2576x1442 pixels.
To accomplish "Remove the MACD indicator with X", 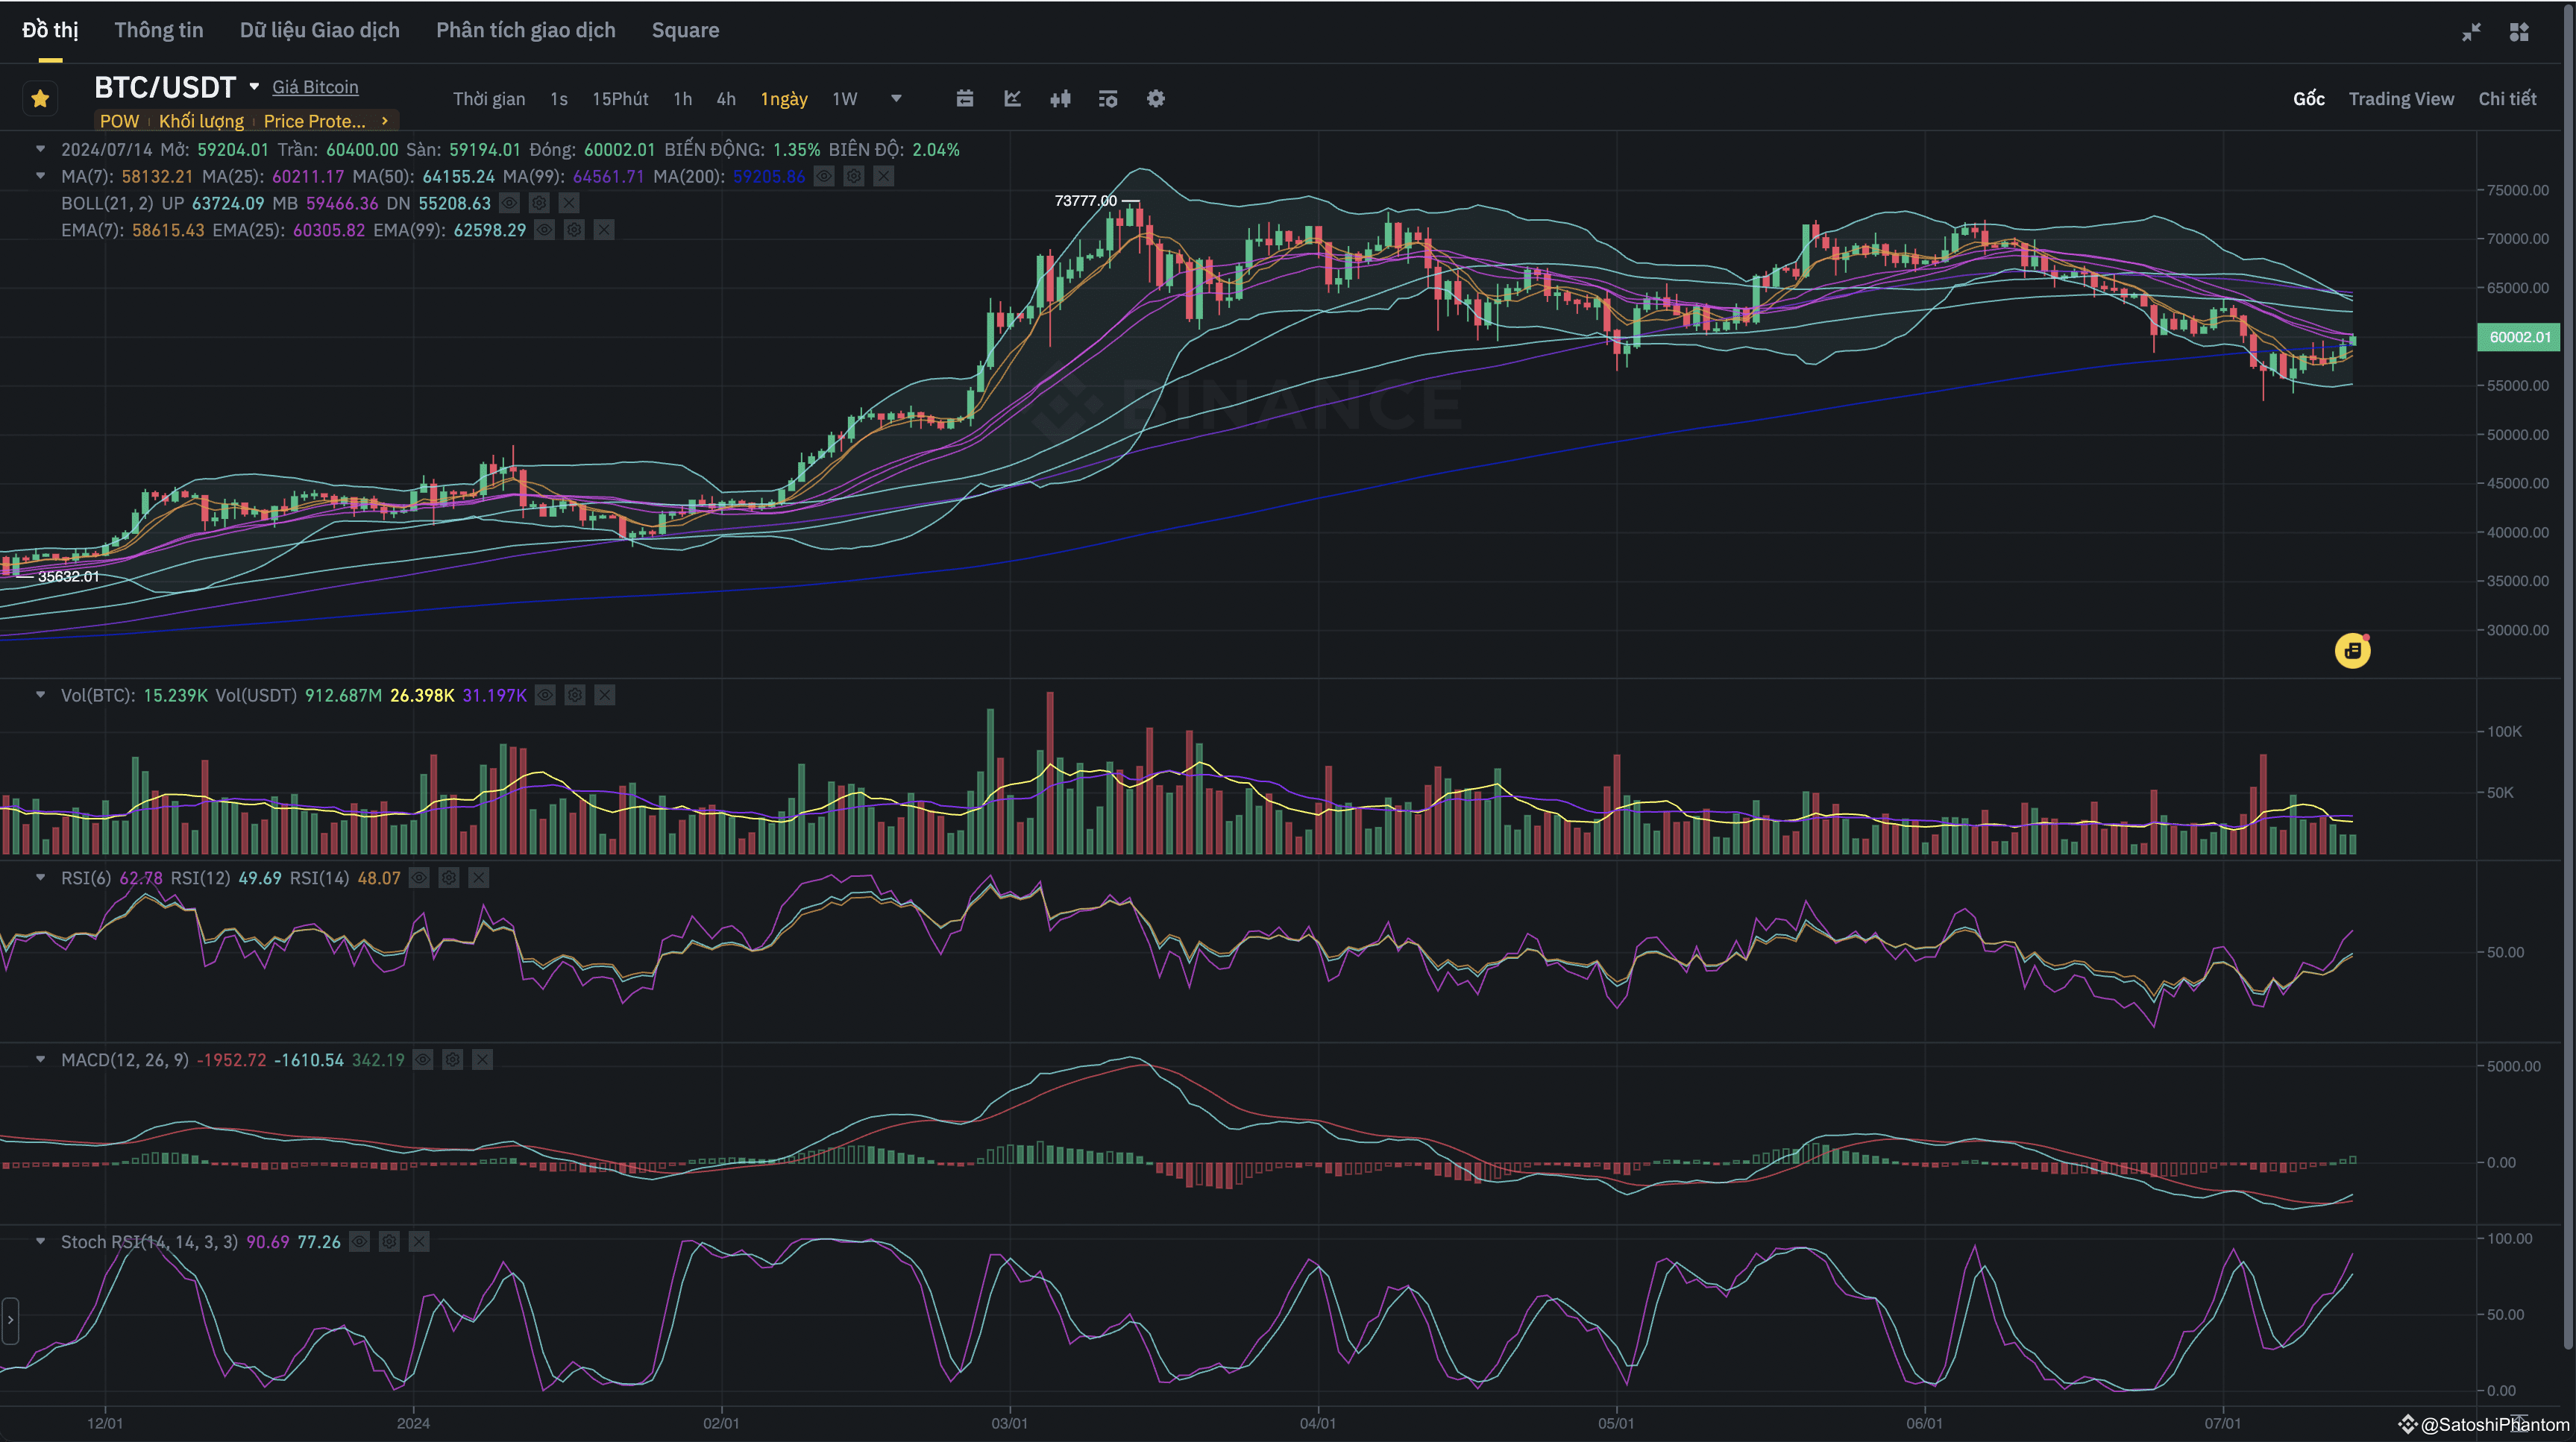I will pyautogui.click(x=482, y=1060).
